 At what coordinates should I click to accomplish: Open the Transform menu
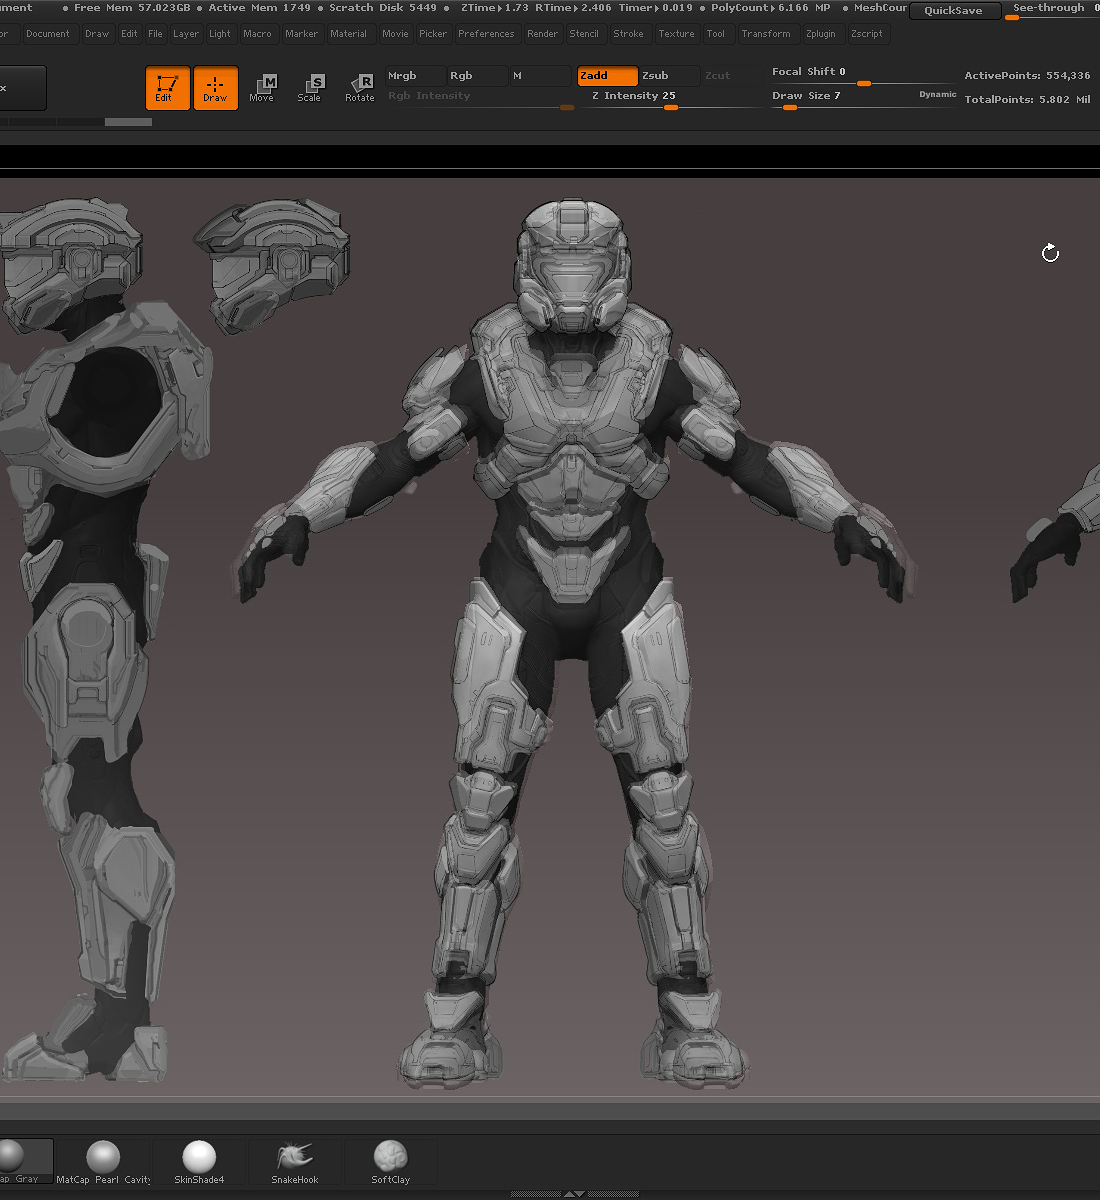(766, 34)
